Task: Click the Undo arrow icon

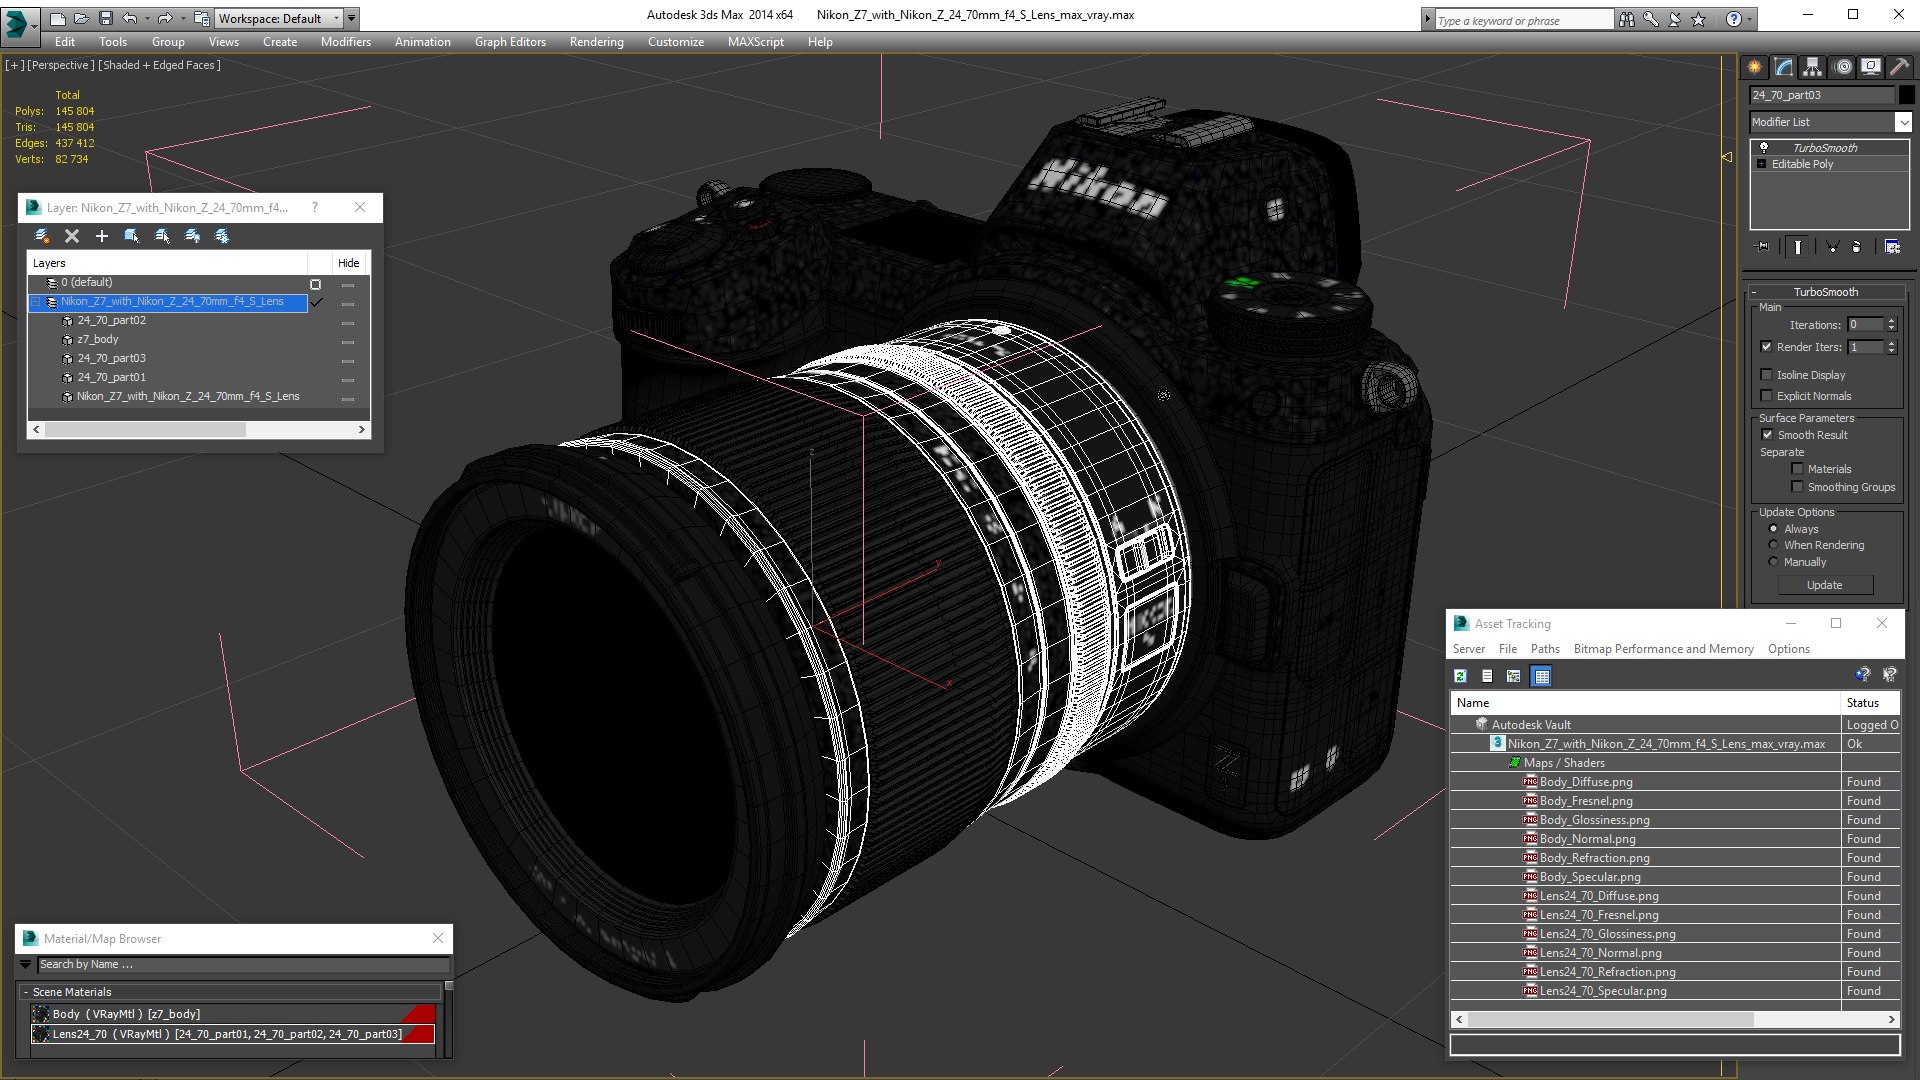Action: click(129, 18)
